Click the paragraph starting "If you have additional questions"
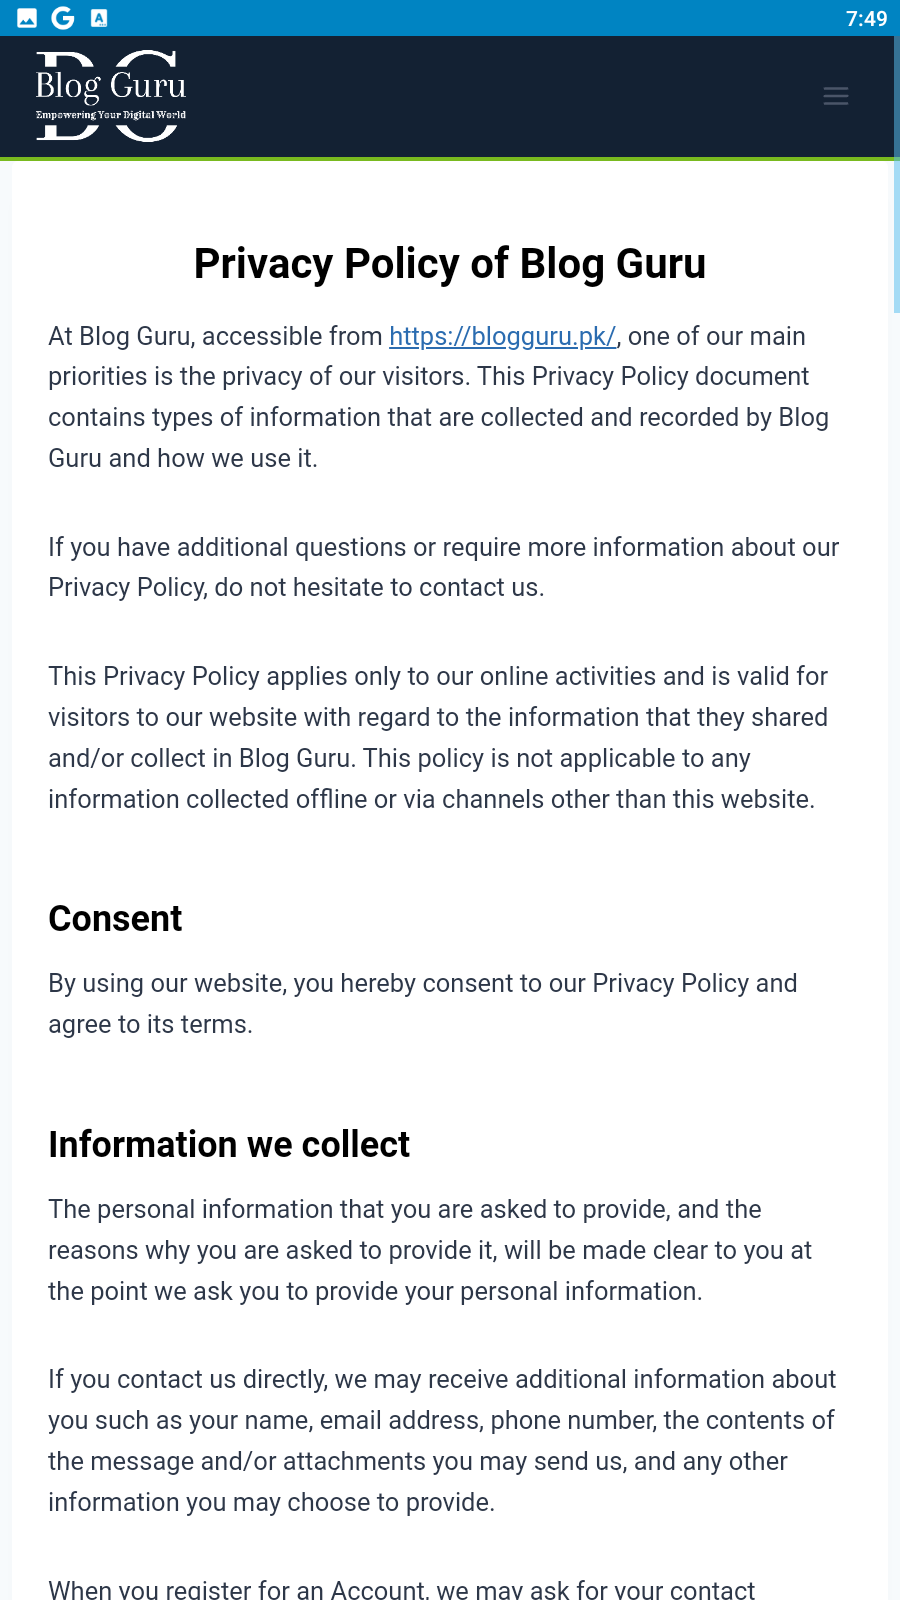Screen dimensions: 900x1600 coord(443,567)
